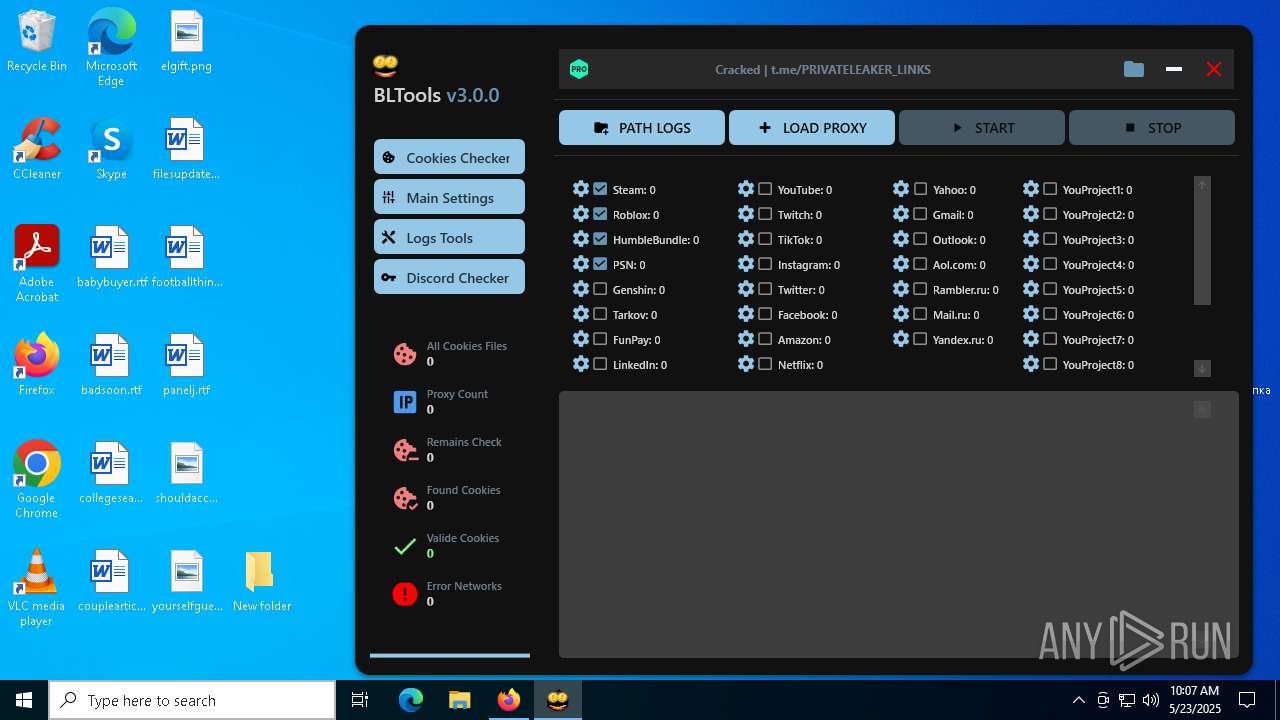The height and width of the screenshot is (720, 1280).
Task: Open settings gear for Gmail
Action: click(901, 214)
